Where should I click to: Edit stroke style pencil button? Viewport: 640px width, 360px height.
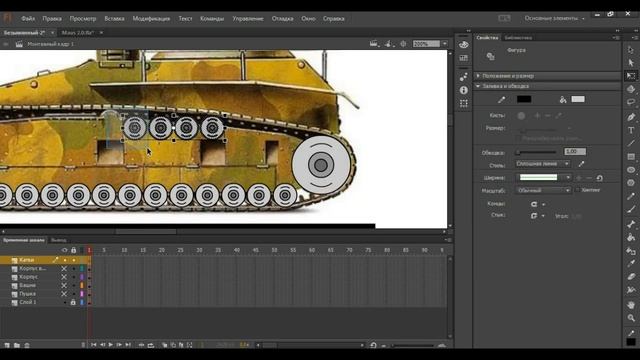(x=581, y=164)
